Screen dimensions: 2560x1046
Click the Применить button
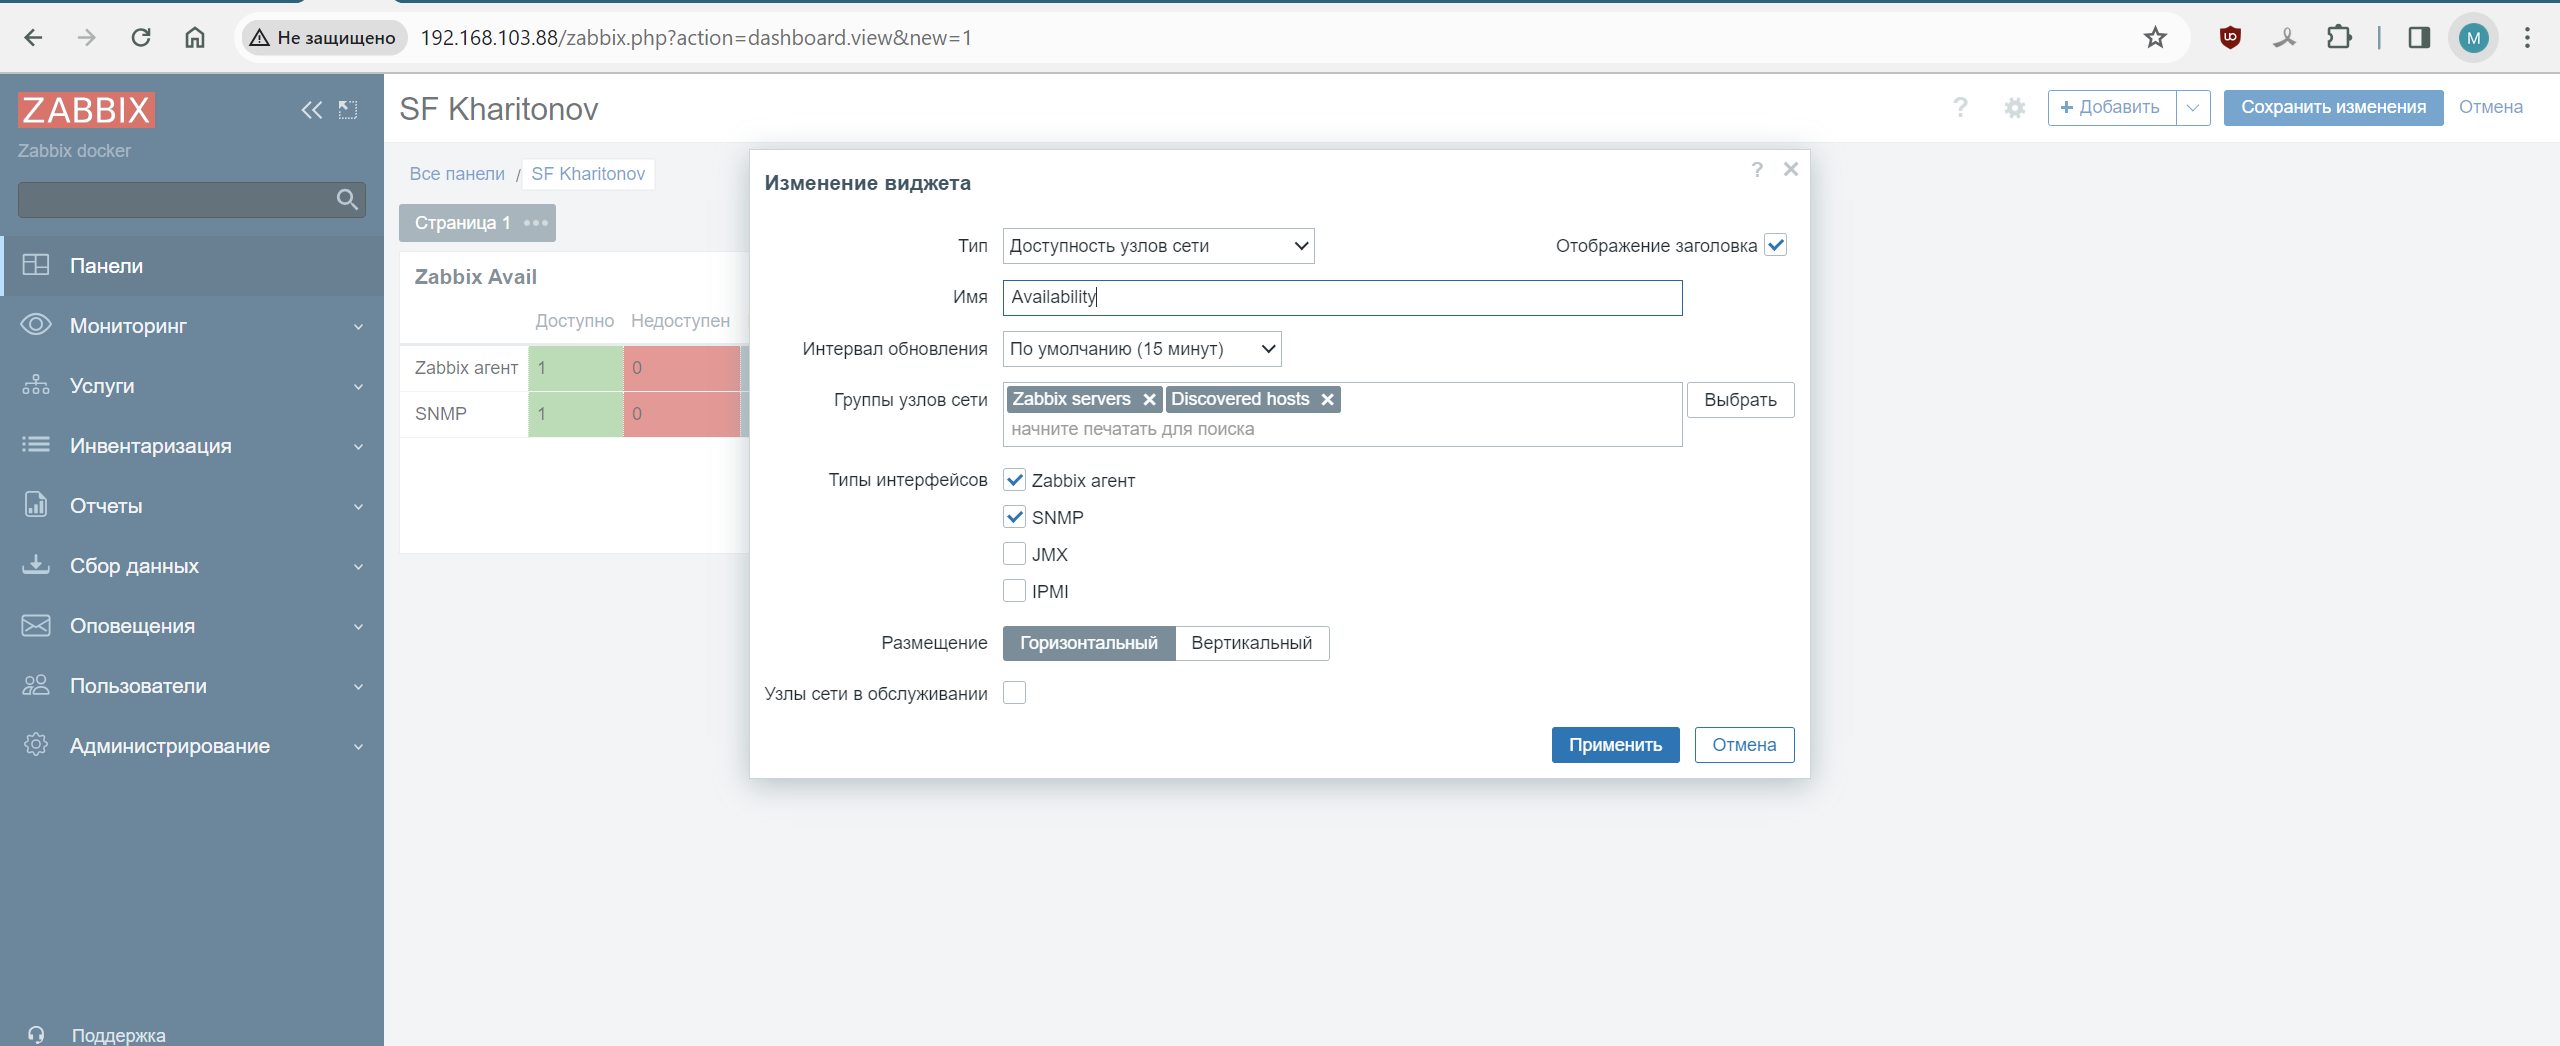click(x=1614, y=745)
